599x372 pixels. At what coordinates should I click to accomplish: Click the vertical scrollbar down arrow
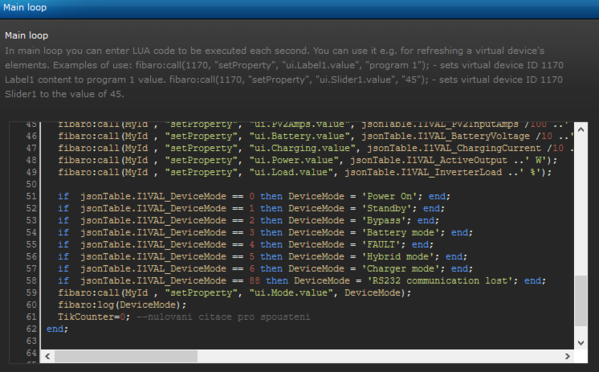(x=581, y=343)
